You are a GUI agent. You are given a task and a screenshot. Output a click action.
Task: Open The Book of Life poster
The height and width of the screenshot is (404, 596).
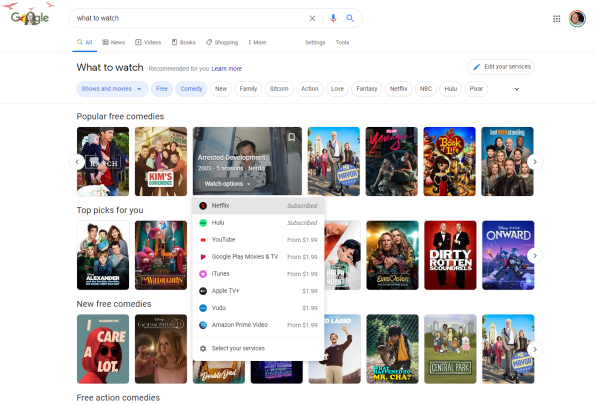pyautogui.click(x=449, y=162)
